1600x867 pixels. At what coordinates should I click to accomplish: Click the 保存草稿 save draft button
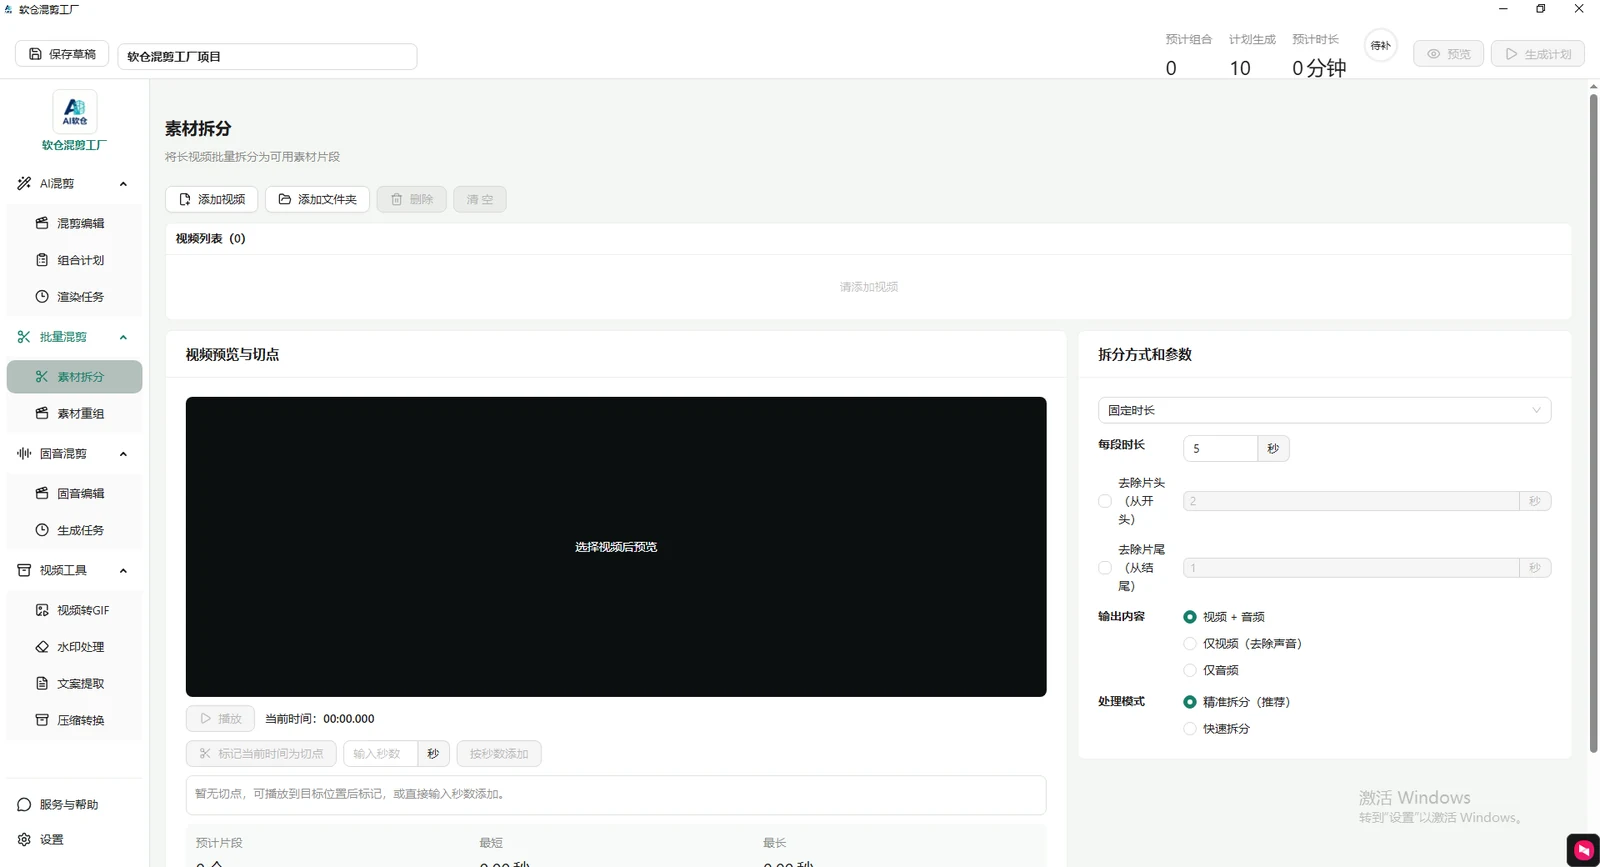click(x=62, y=54)
